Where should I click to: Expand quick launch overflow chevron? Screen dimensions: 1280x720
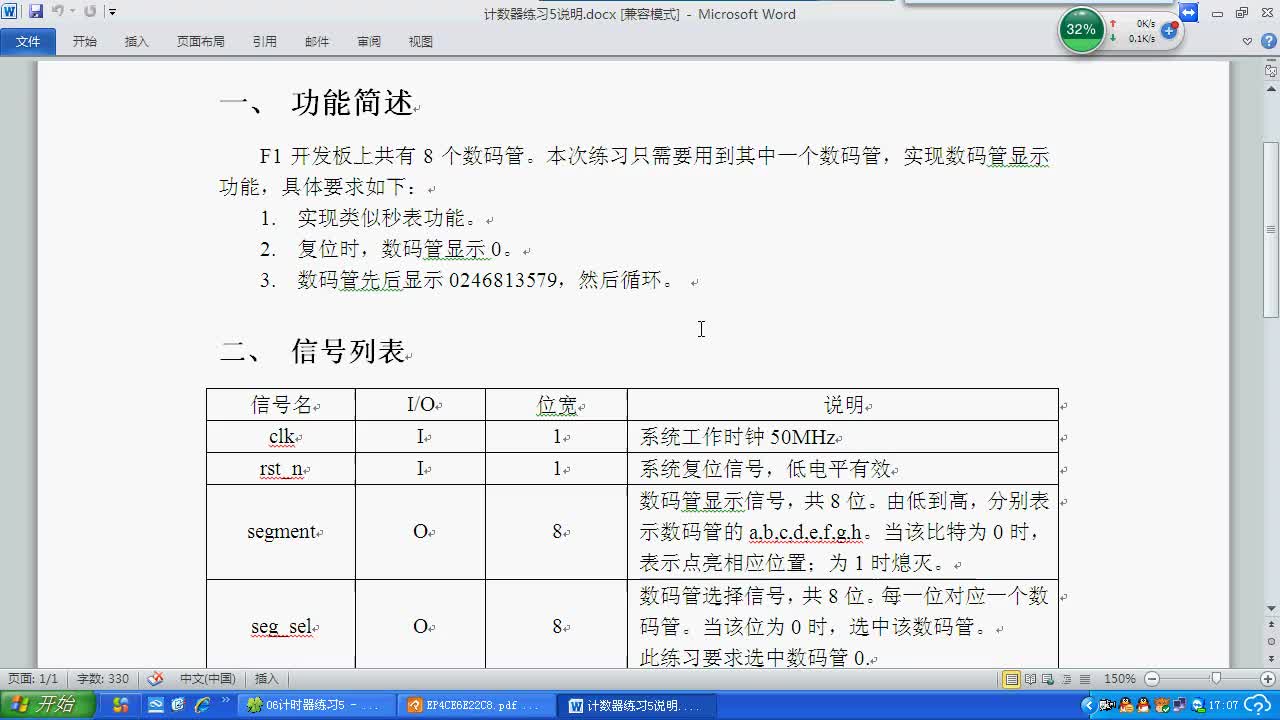(x=226, y=701)
